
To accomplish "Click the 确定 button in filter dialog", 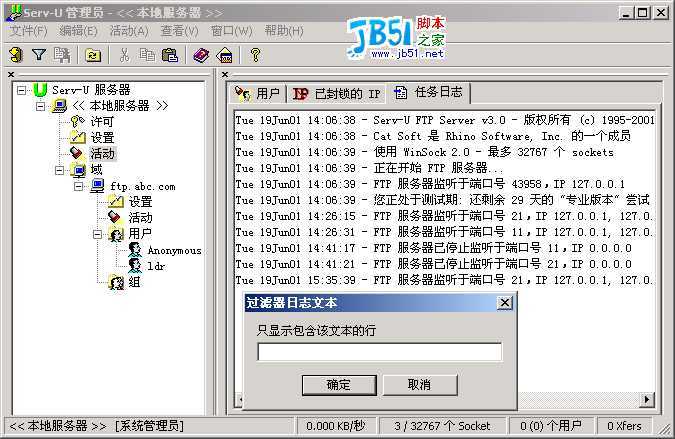I will point(339,385).
